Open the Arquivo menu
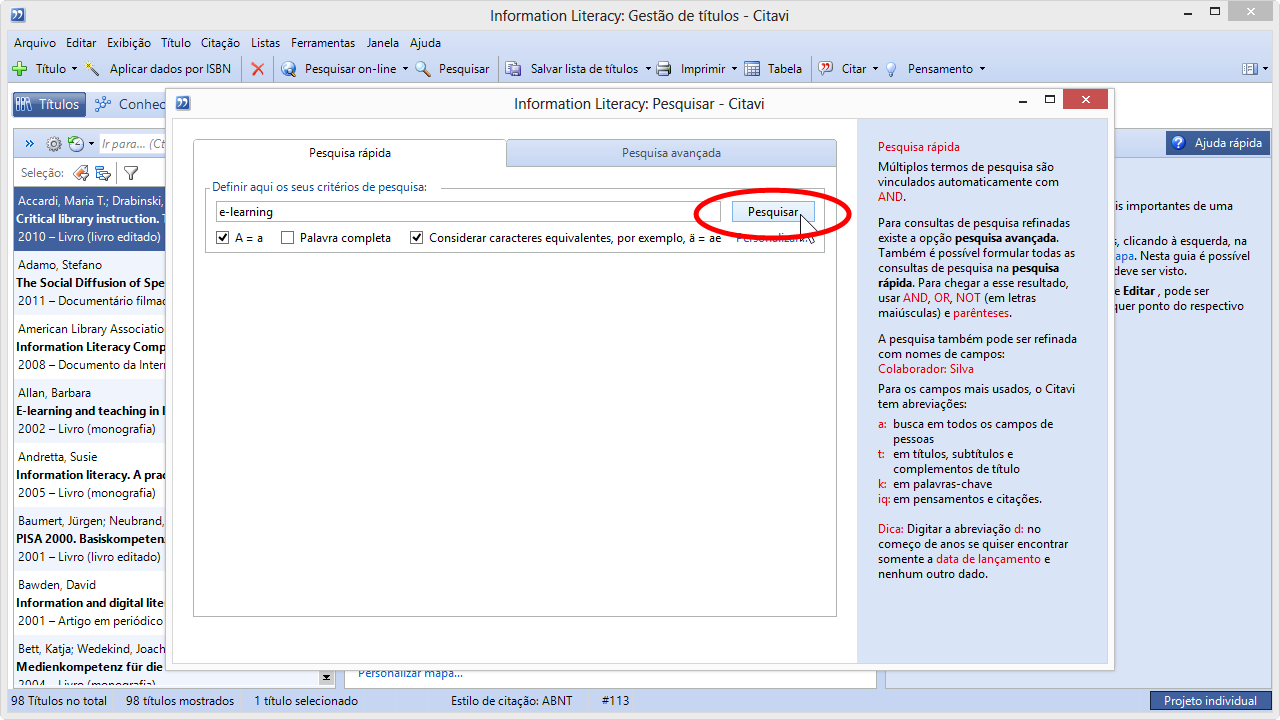 [x=35, y=43]
